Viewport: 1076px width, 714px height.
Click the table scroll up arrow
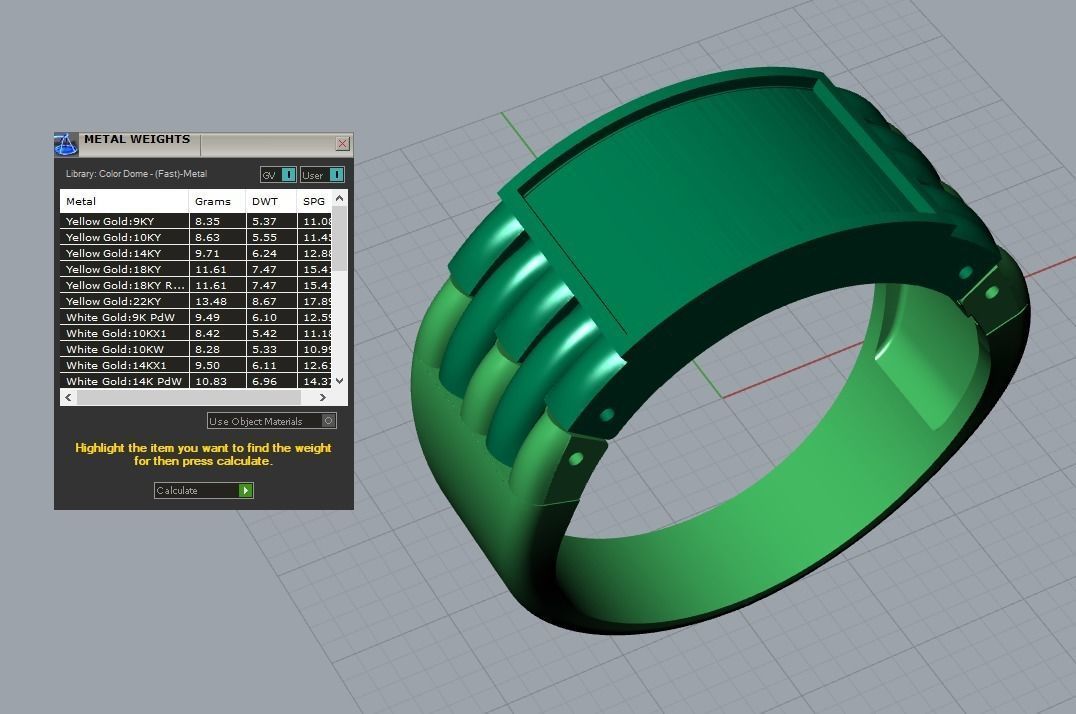(x=340, y=198)
